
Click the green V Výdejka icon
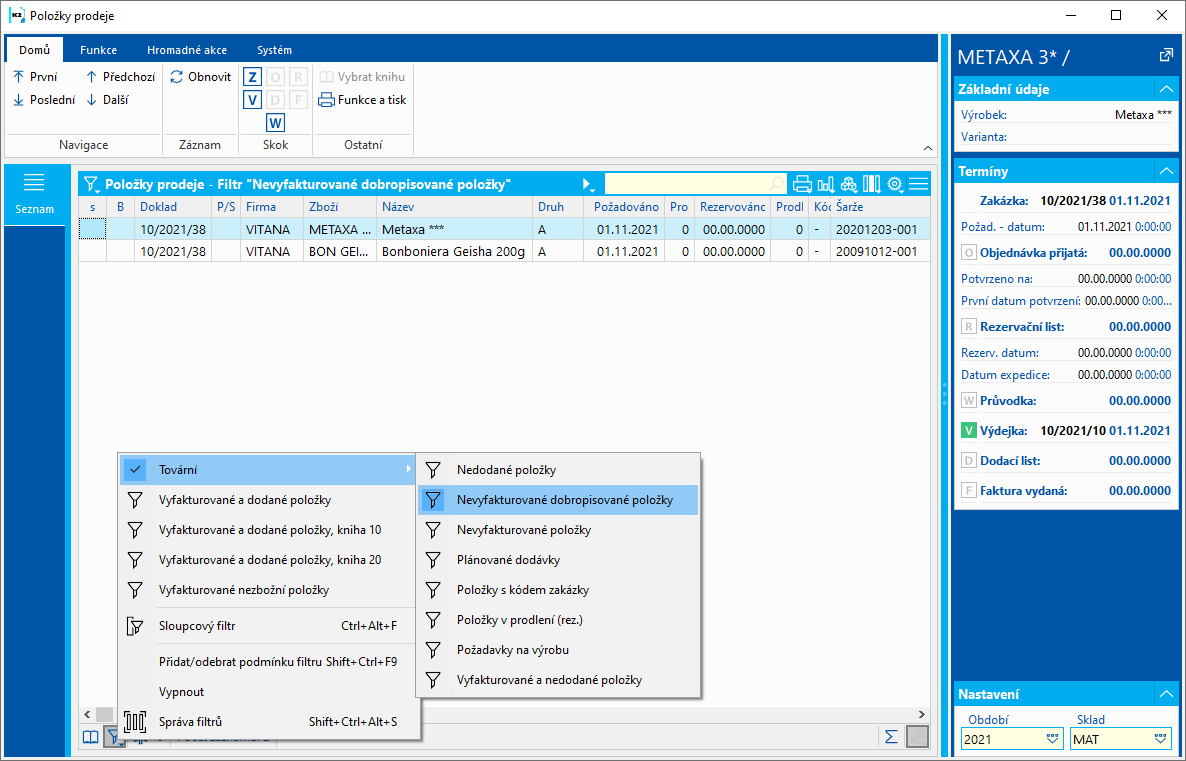pyautogui.click(x=968, y=430)
